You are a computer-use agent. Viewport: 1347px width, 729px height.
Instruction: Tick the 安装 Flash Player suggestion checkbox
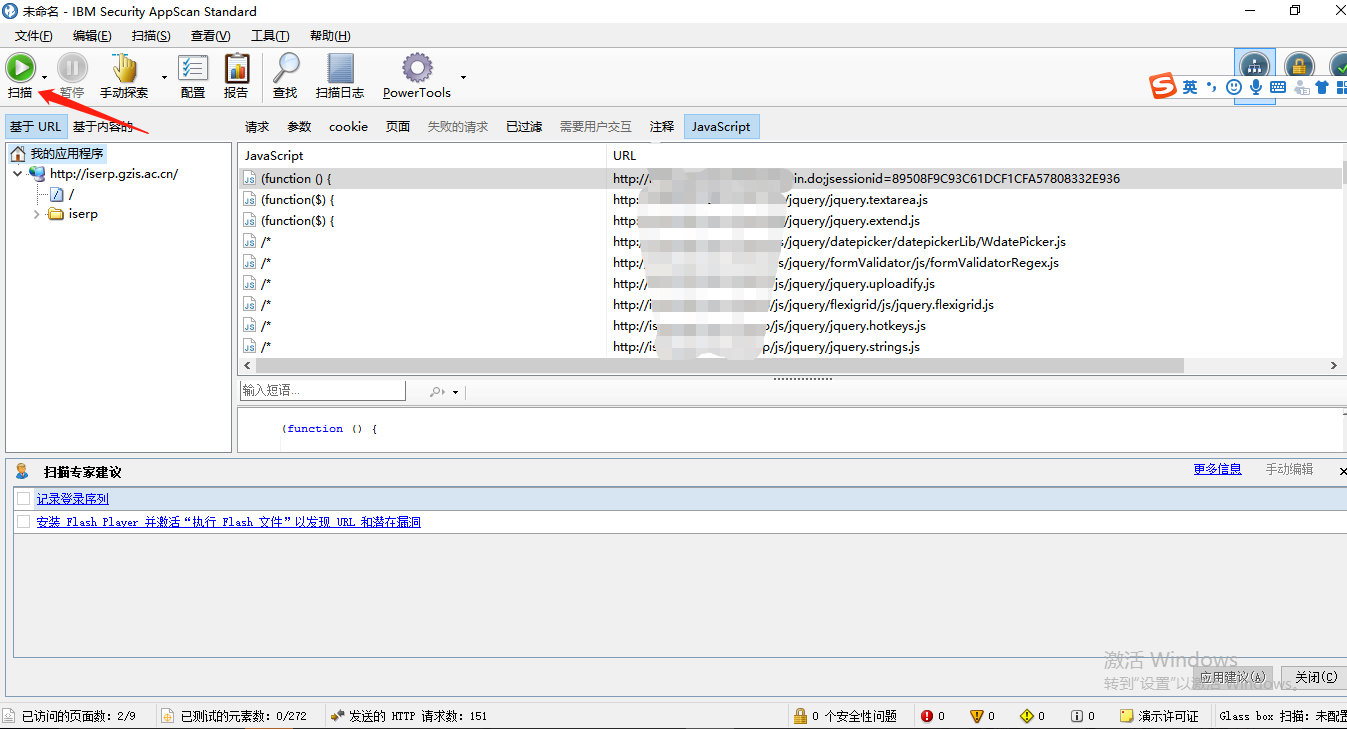23,521
